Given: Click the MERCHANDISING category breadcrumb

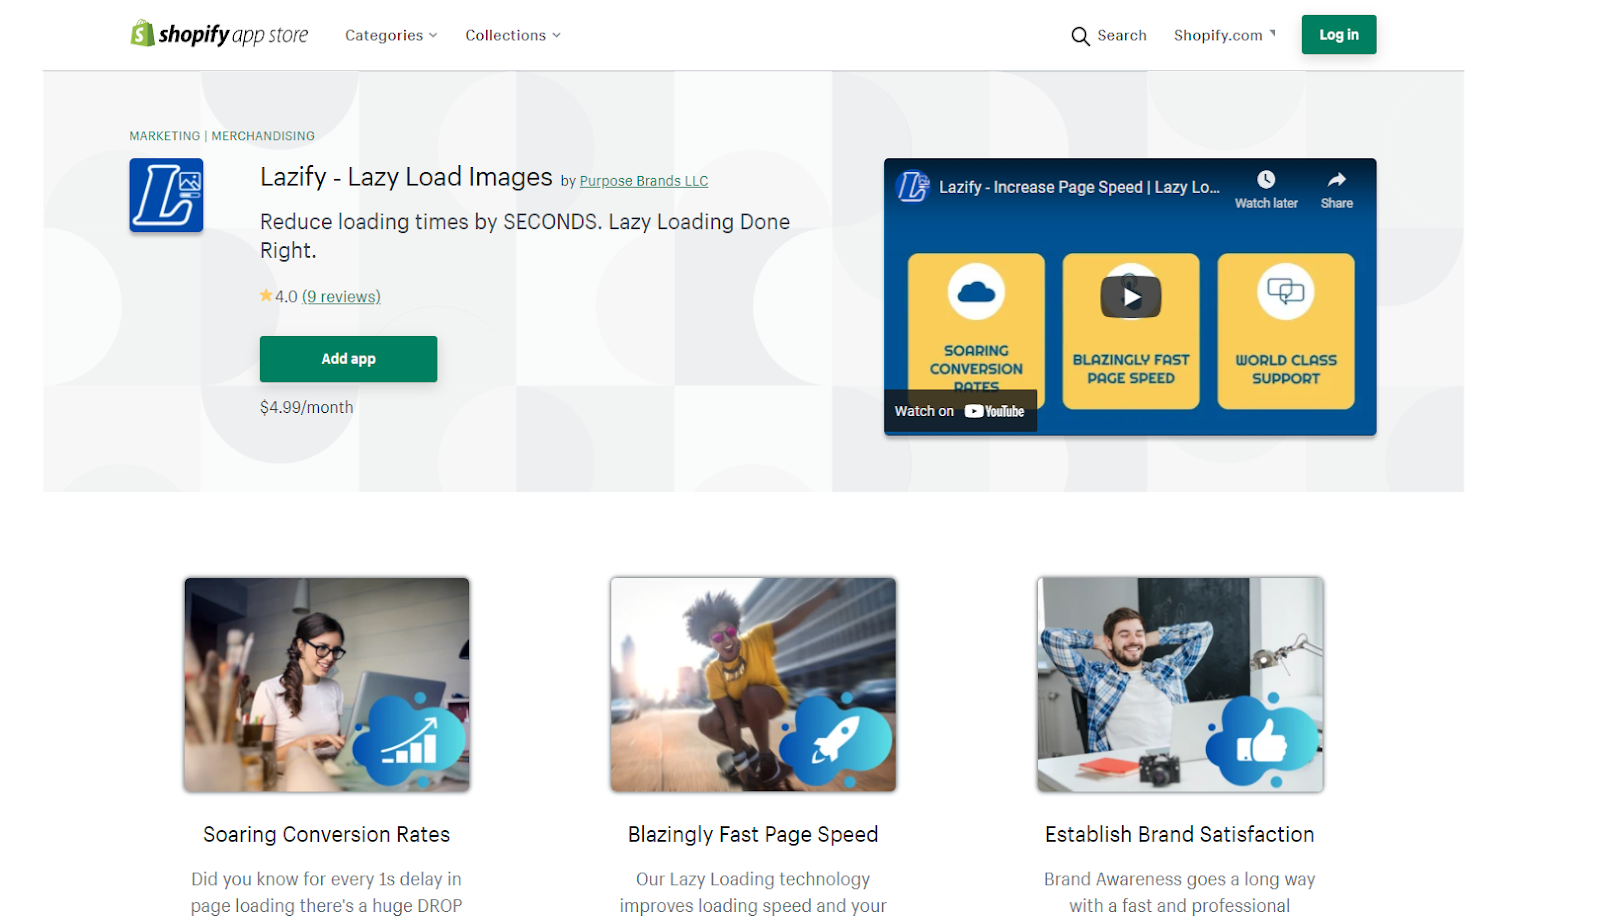Looking at the screenshot, I should coord(263,136).
